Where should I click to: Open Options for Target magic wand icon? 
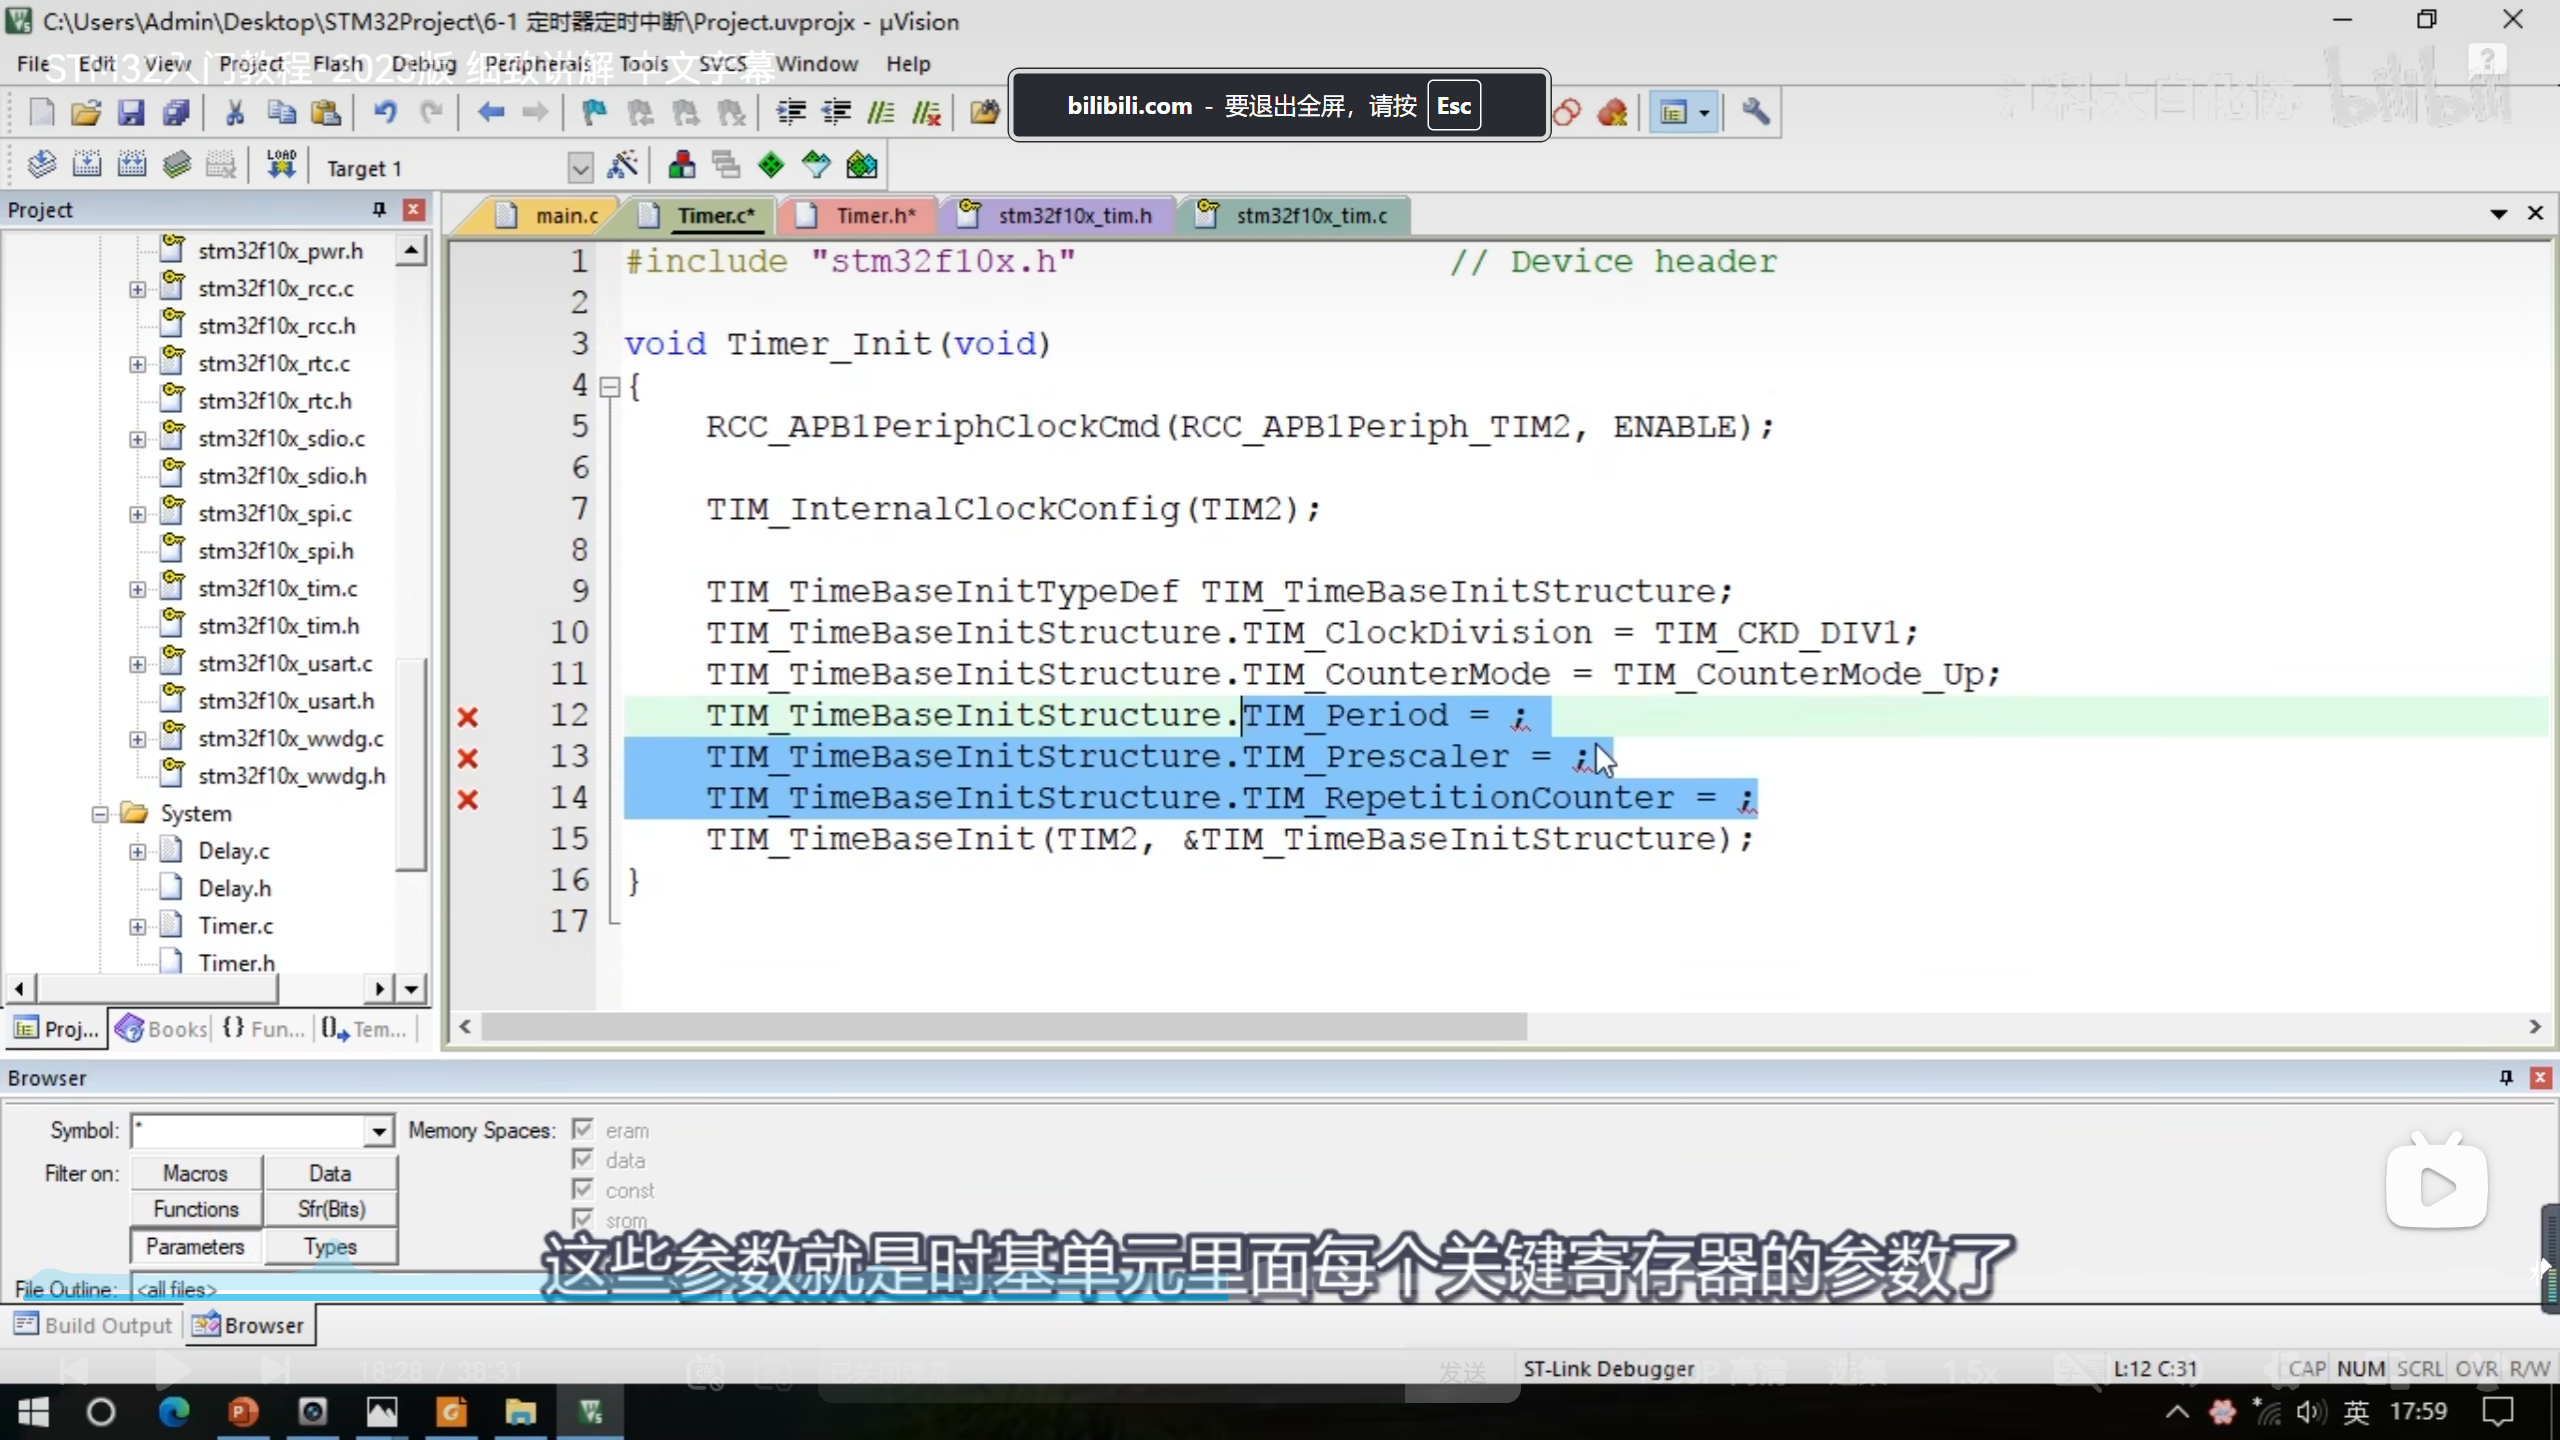tap(622, 165)
